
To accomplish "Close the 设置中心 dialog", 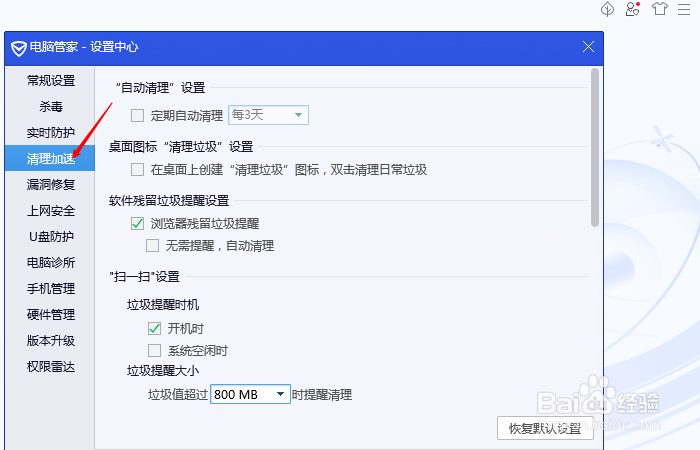I will 588,46.
